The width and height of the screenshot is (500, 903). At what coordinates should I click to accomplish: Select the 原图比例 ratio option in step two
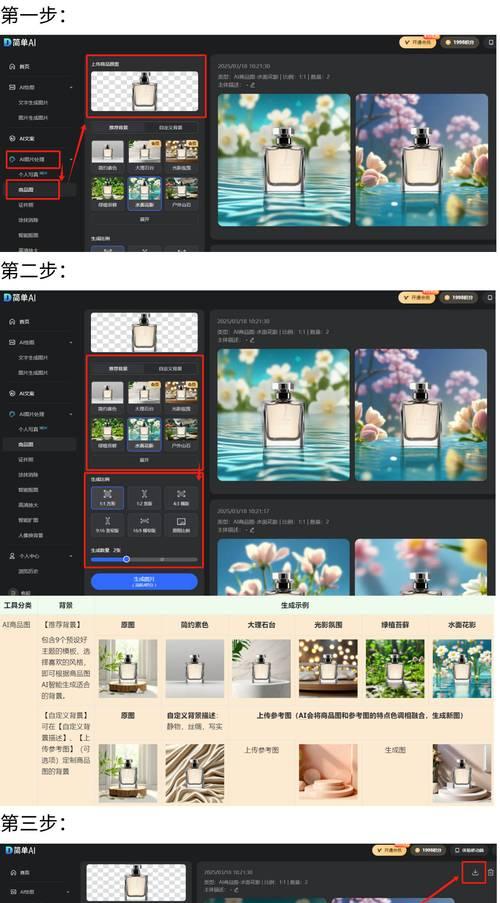coord(181,525)
